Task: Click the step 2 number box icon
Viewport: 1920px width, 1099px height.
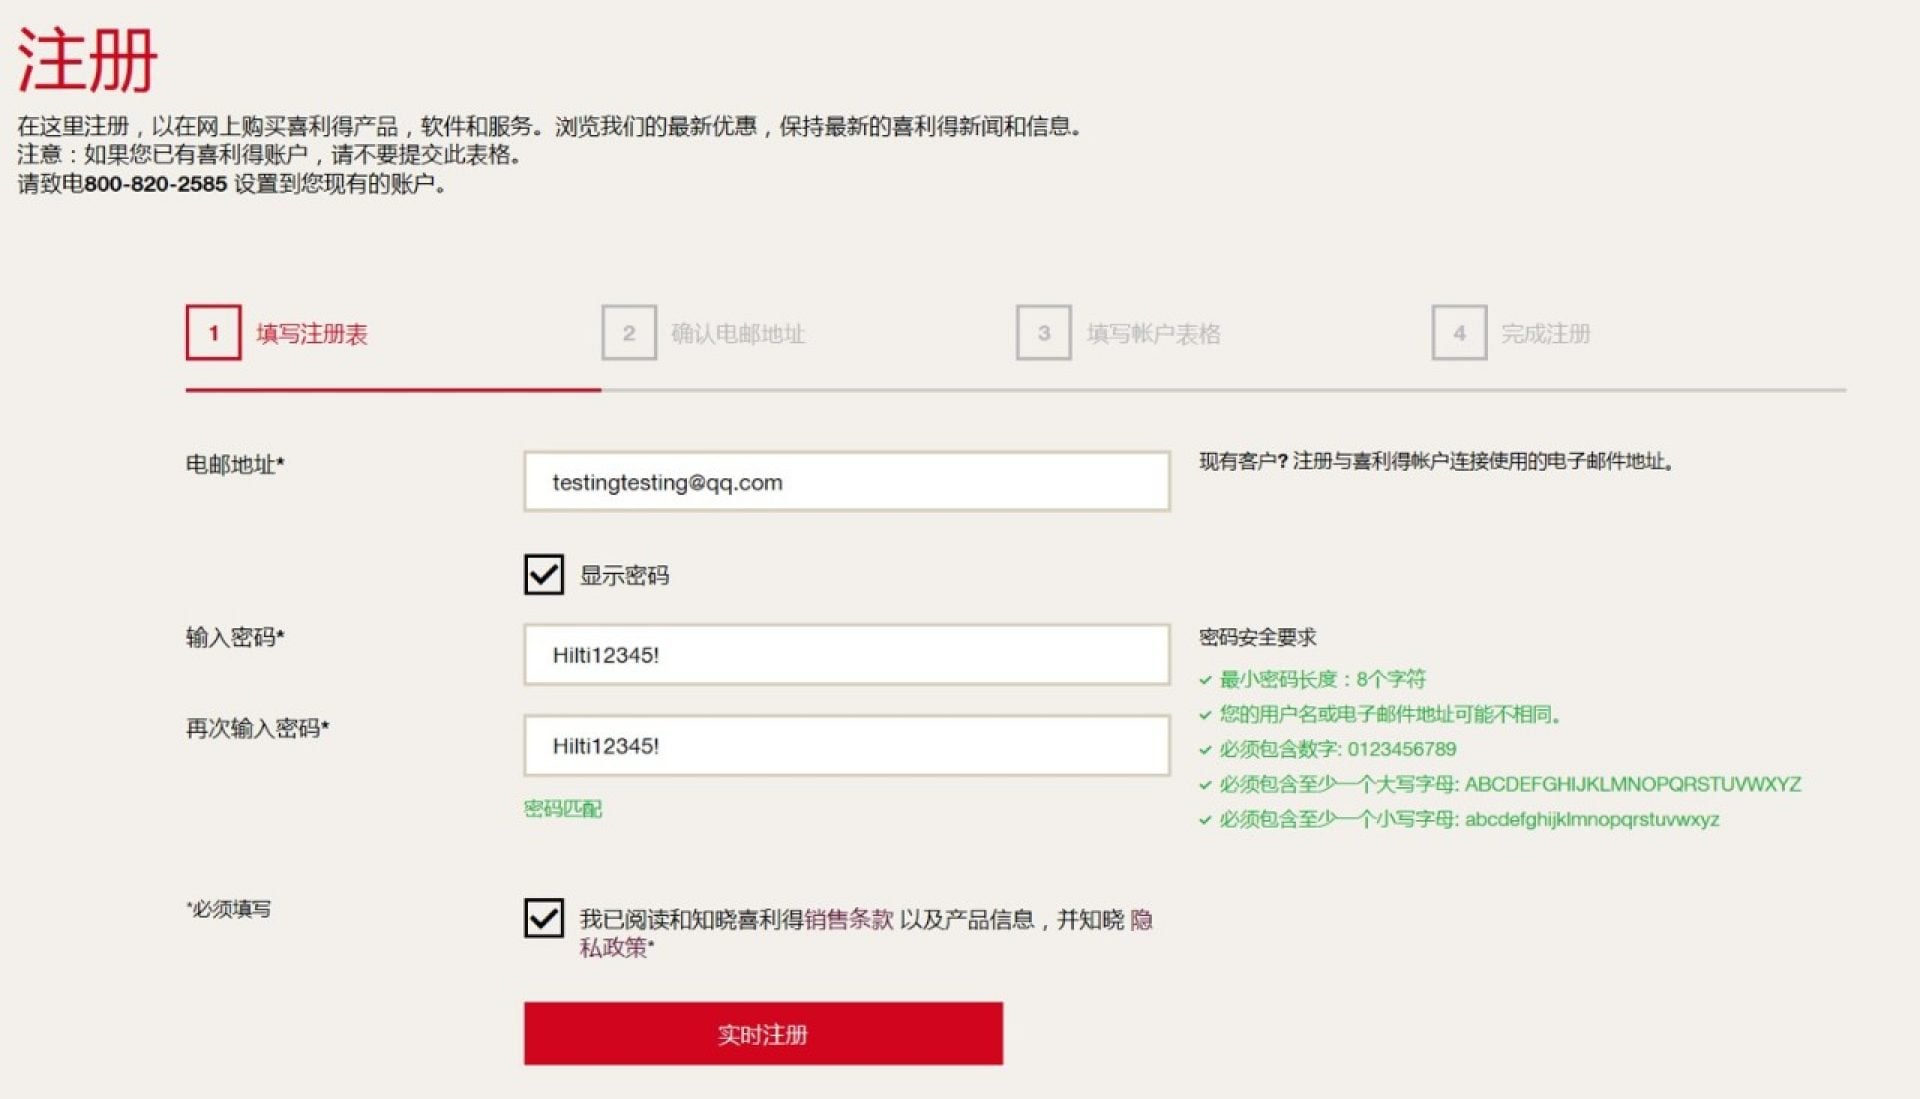Action: pos(628,333)
